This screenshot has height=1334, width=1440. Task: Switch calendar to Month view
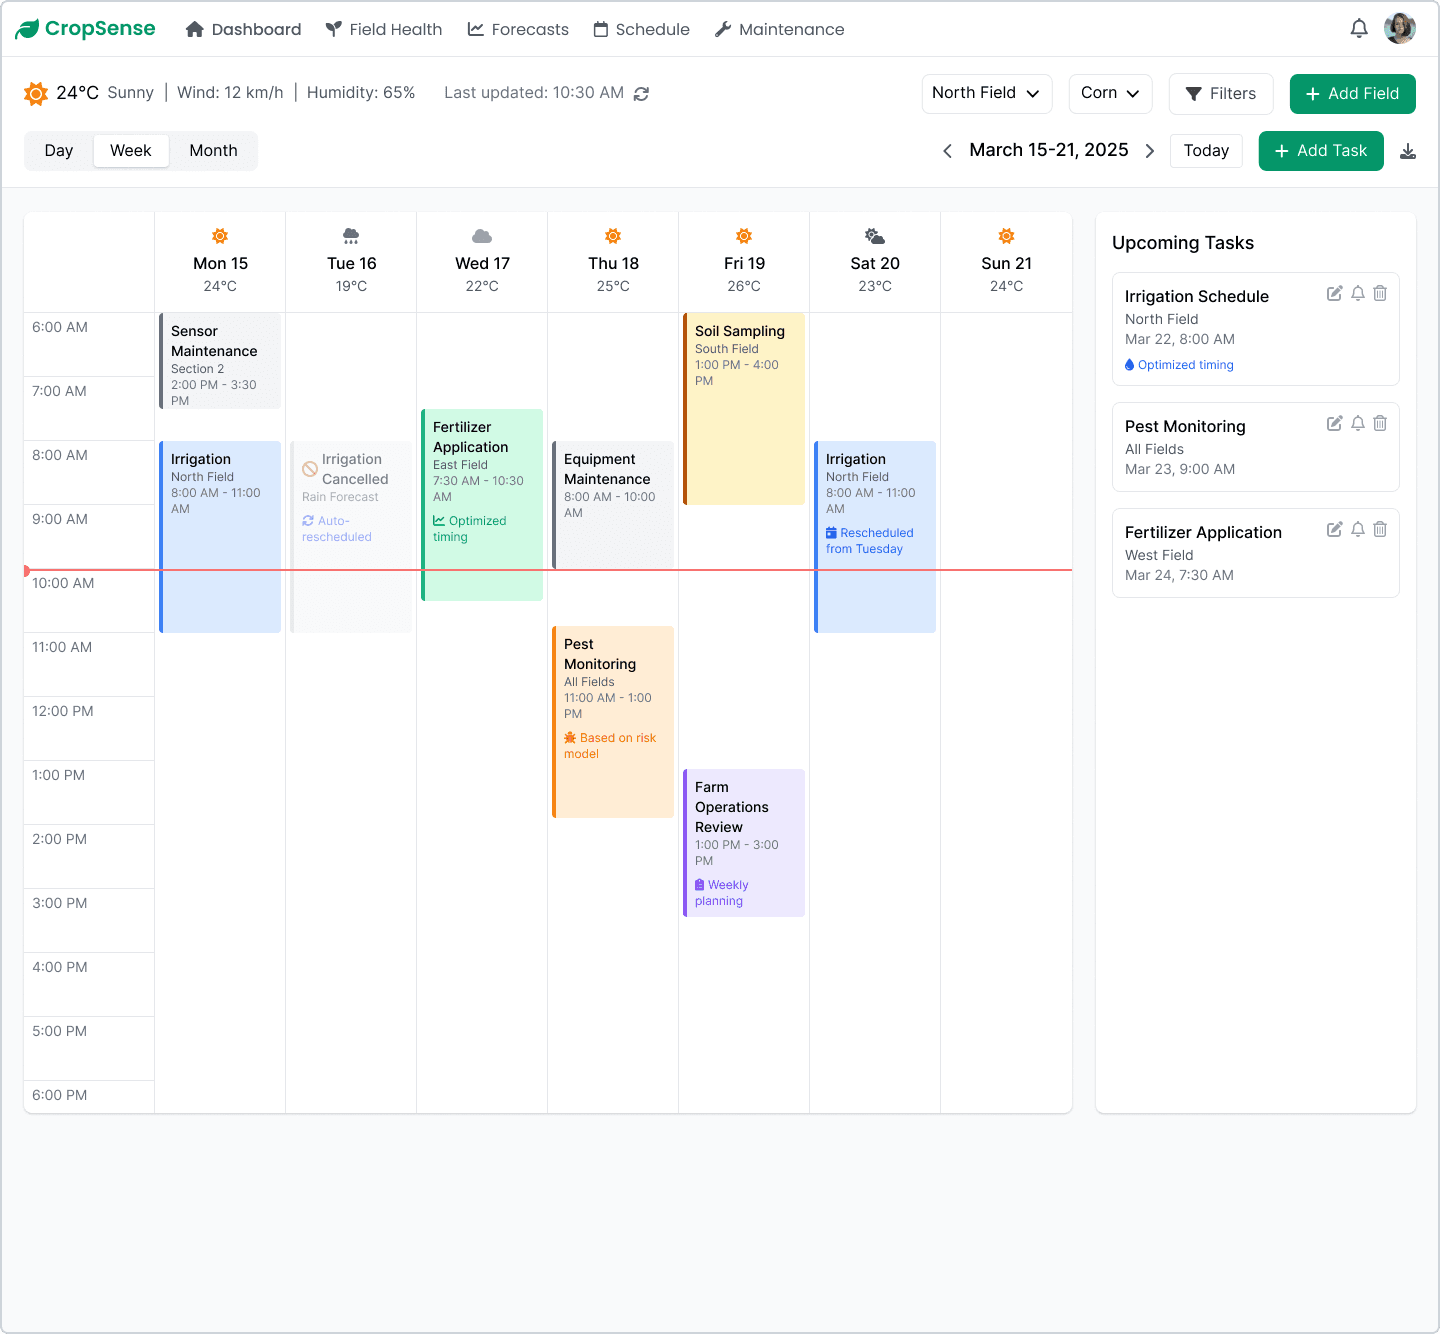click(x=213, y=151)
